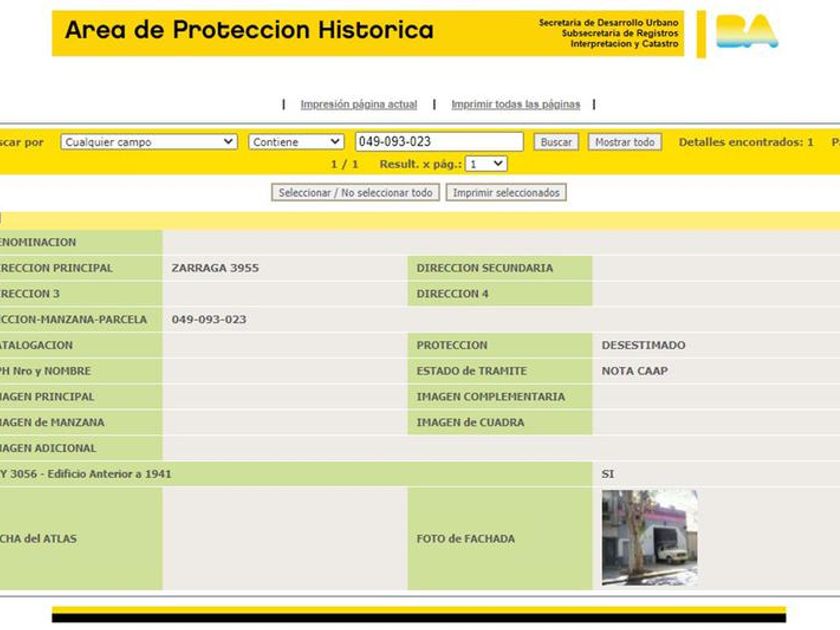Screen dimensions: 840x630
Task: Click 'Seleccionar / No seleccionar todo' button
Action: (x=355, y=192)
